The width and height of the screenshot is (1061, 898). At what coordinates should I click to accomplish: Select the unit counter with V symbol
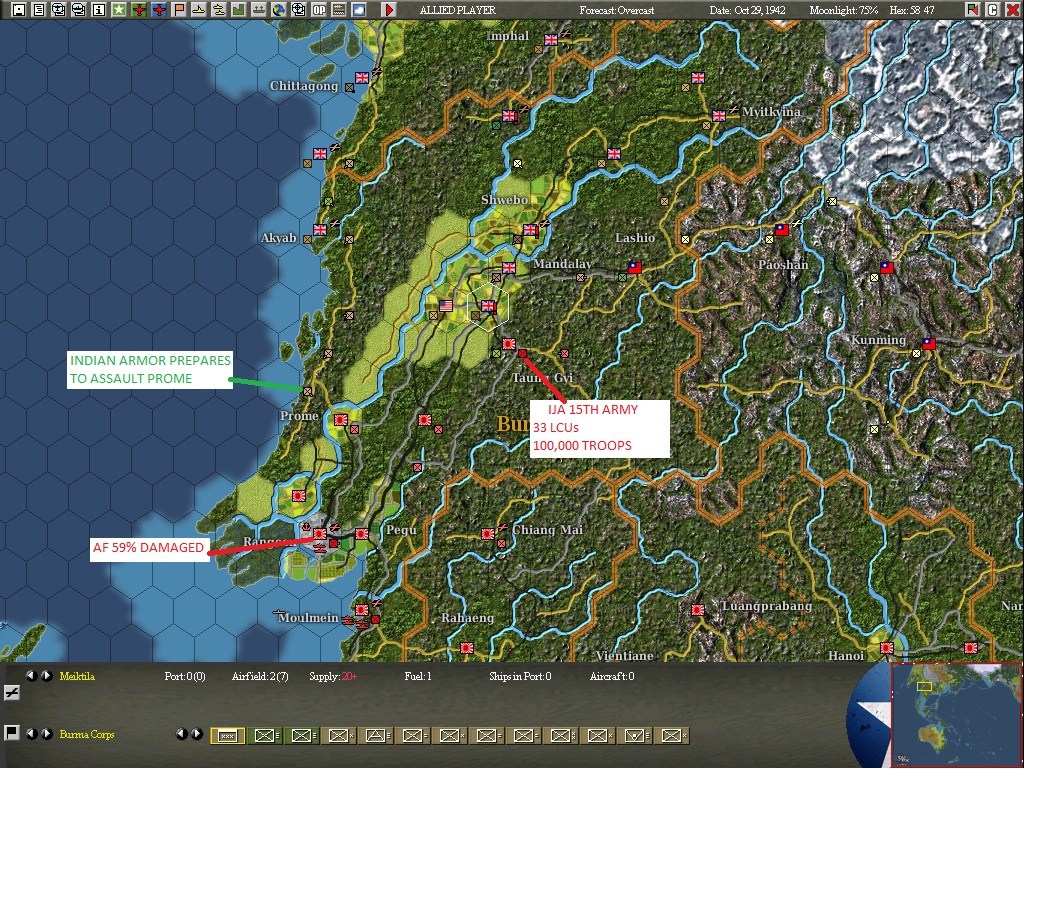pyautogui.click(x=636, y=736)
